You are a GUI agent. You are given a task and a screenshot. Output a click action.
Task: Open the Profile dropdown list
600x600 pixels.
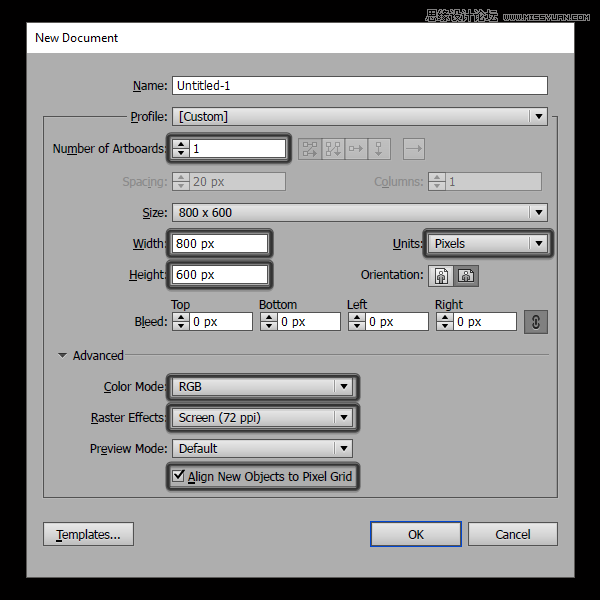click(360, 117)
